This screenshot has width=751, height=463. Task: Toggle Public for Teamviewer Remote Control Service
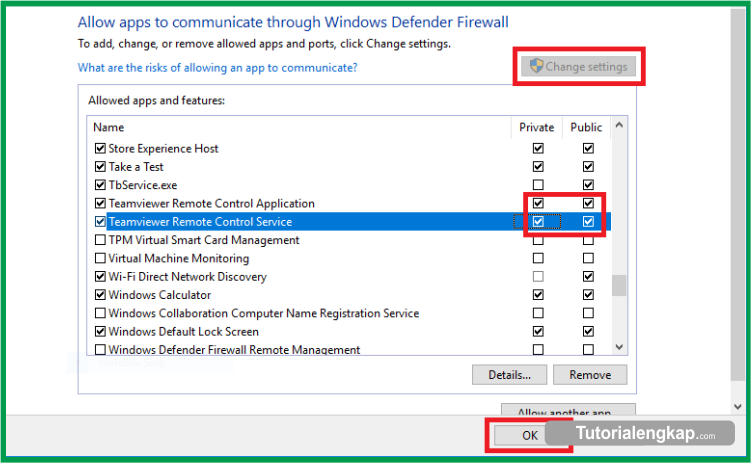(x=588, y=222)
